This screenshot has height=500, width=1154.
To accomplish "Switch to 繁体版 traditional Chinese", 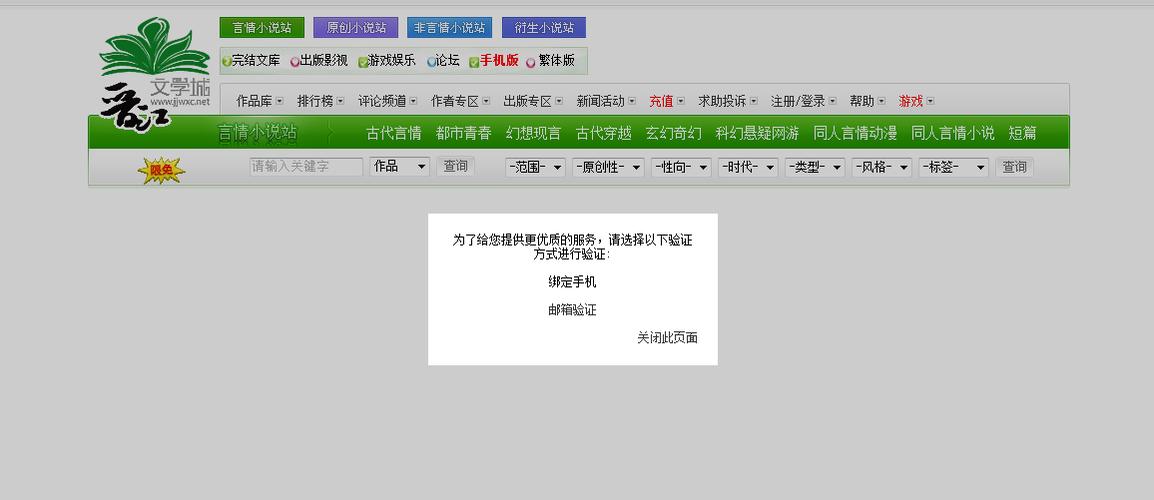I will [x=556, y=61].
